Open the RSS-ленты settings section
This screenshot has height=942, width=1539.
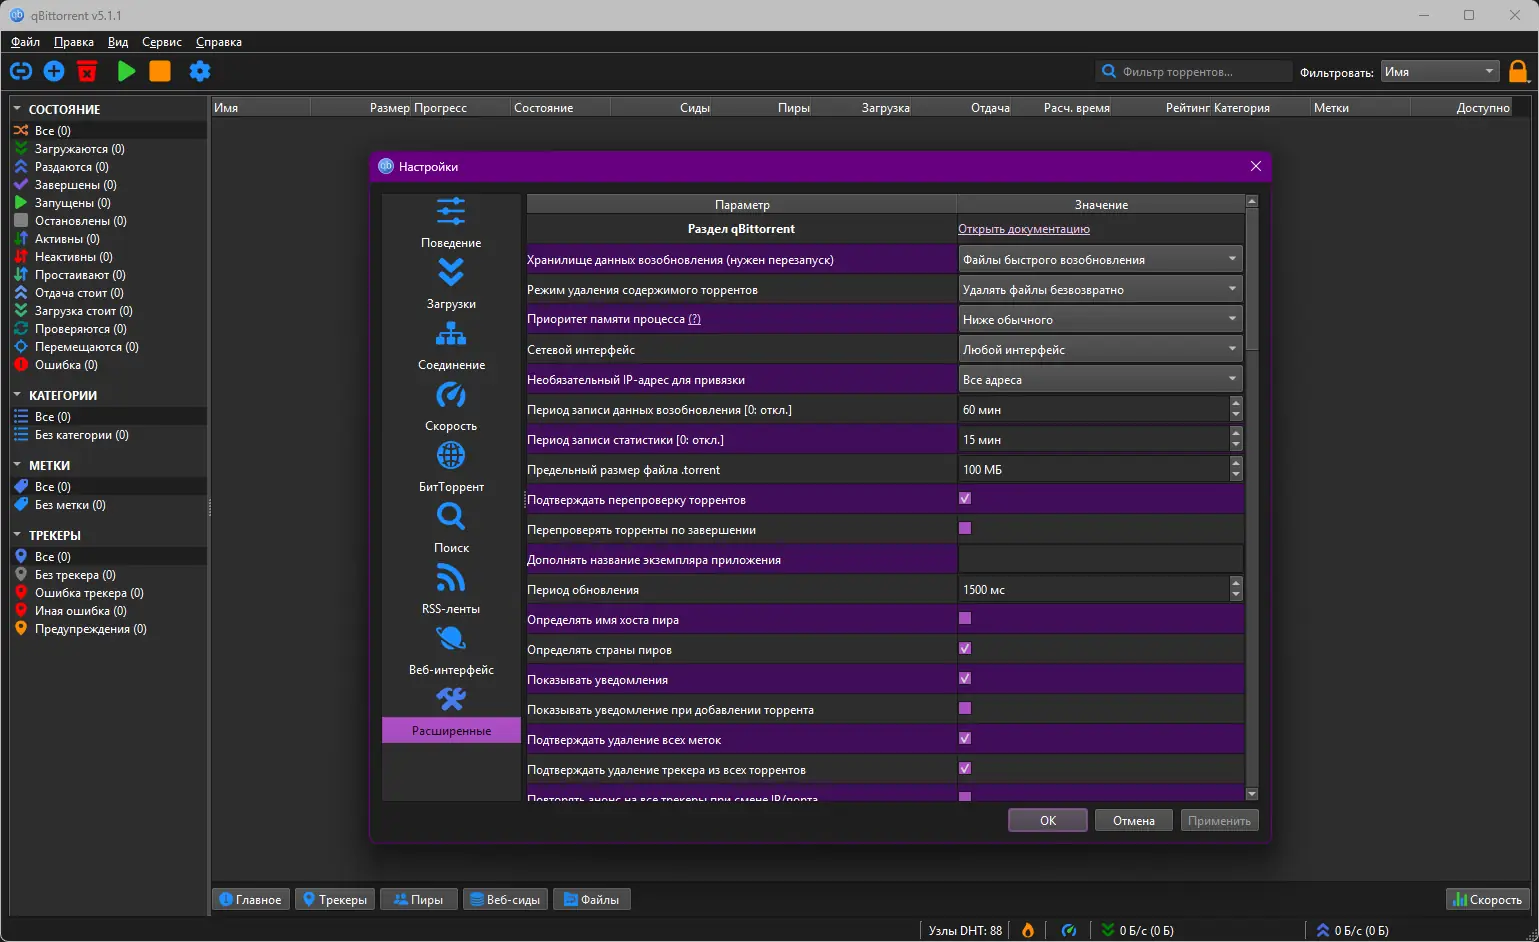coord(451,590)
